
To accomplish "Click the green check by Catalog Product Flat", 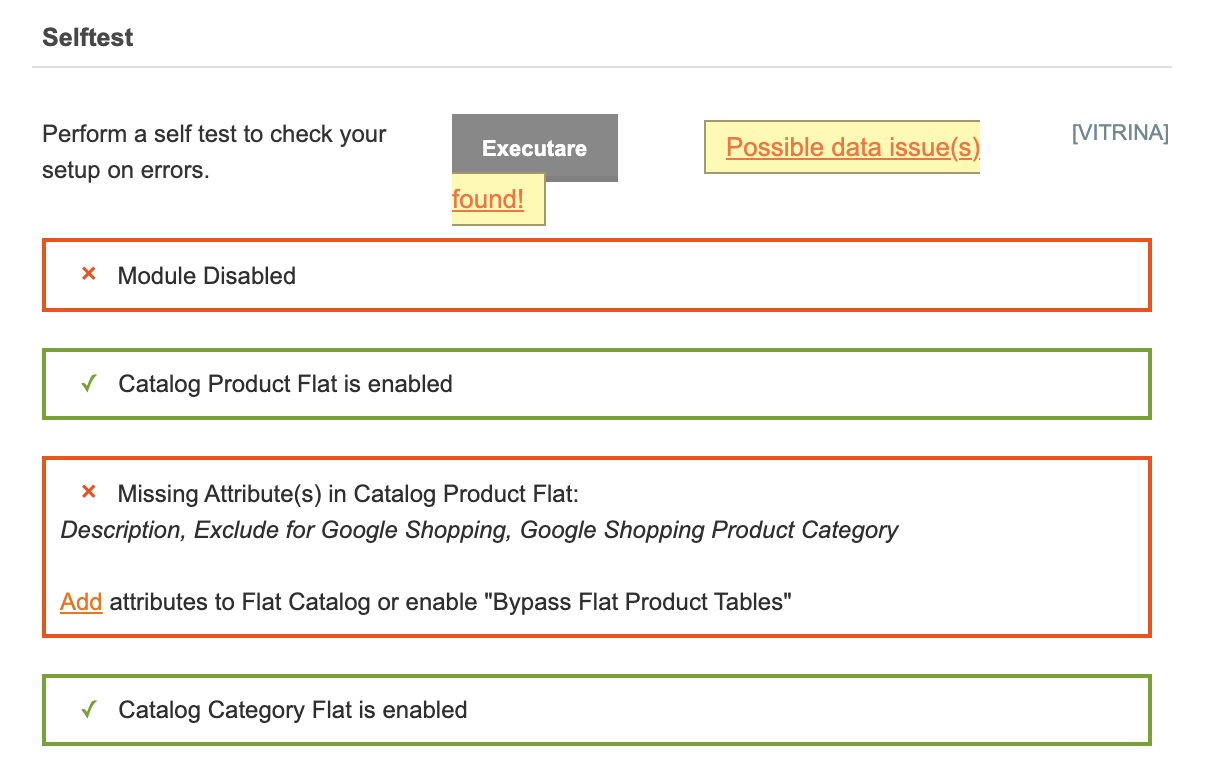I will coord(88,383).
